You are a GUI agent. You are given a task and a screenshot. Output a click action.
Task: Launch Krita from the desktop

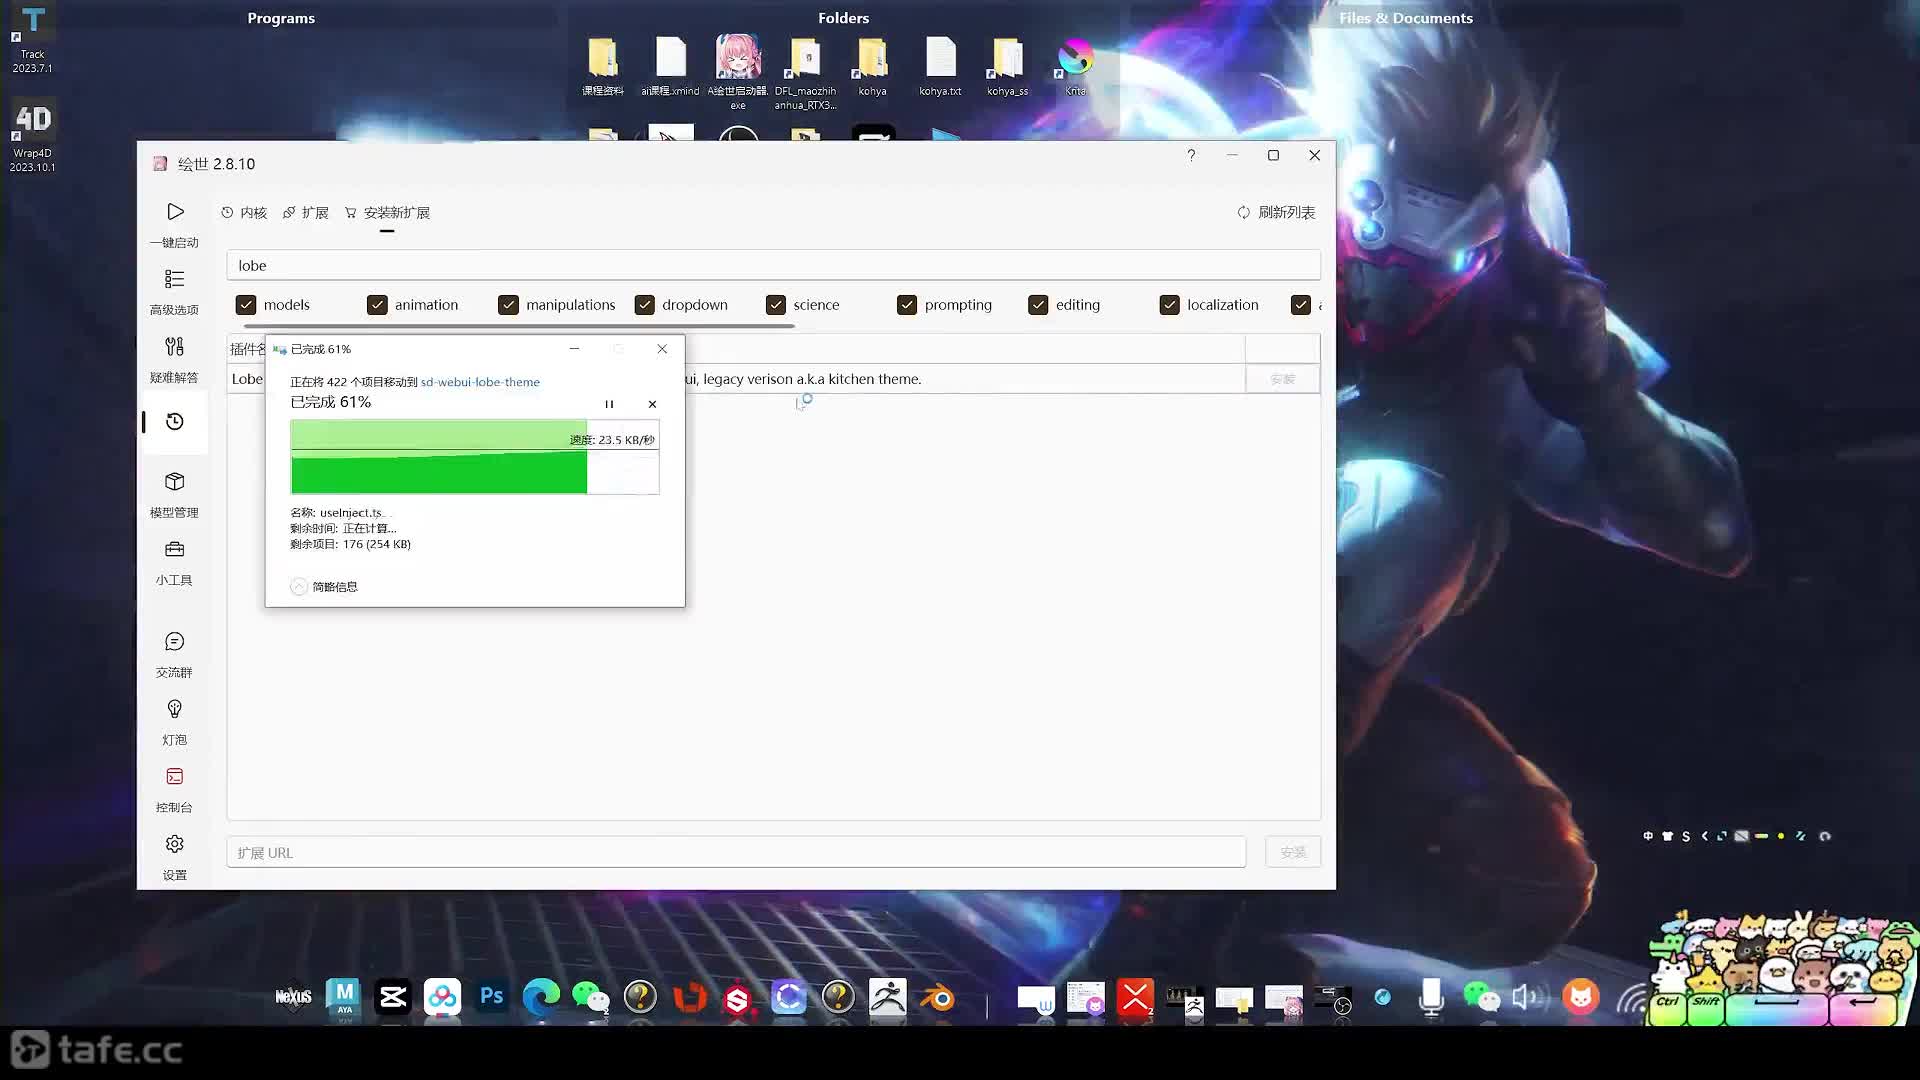1075,66
